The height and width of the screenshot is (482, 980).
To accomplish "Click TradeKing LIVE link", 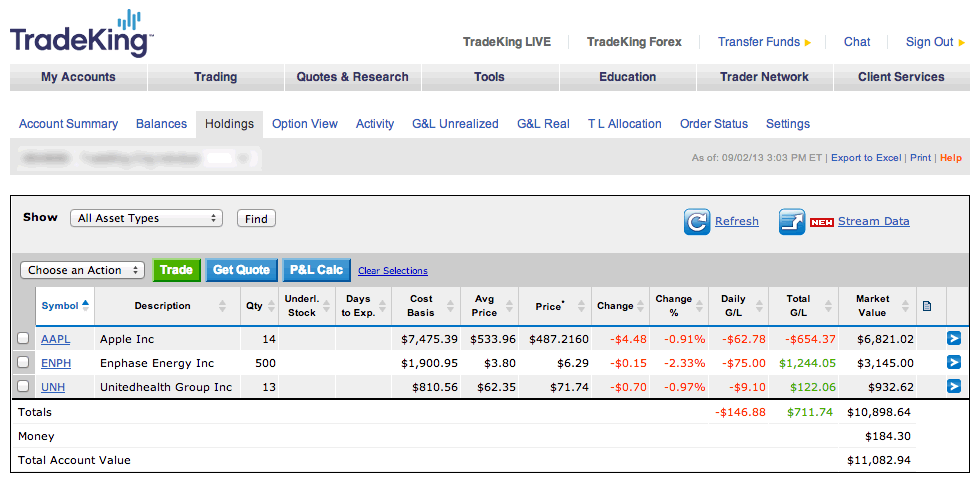I will point(507,42).
